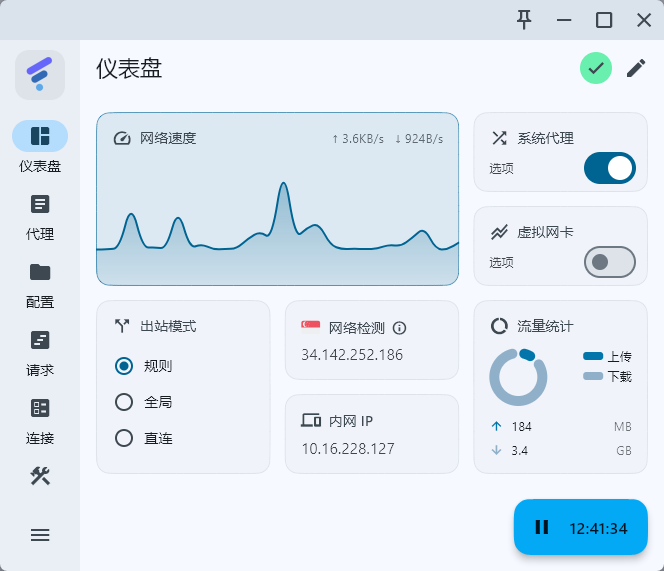Open the tools wrench-and-hammer icon
The height and width of the screenshot is (571, 664).
pyautogui.click(x=40, y=476)
